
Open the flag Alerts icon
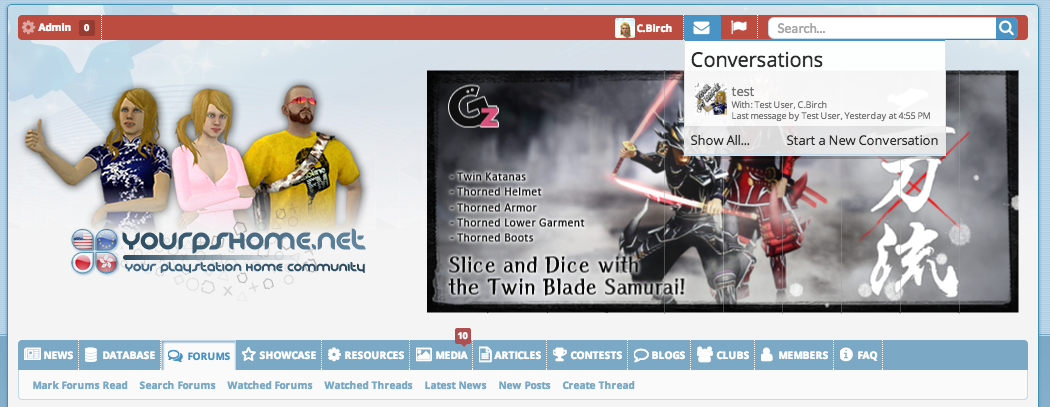pyautogui.click(x=739, y=27)
